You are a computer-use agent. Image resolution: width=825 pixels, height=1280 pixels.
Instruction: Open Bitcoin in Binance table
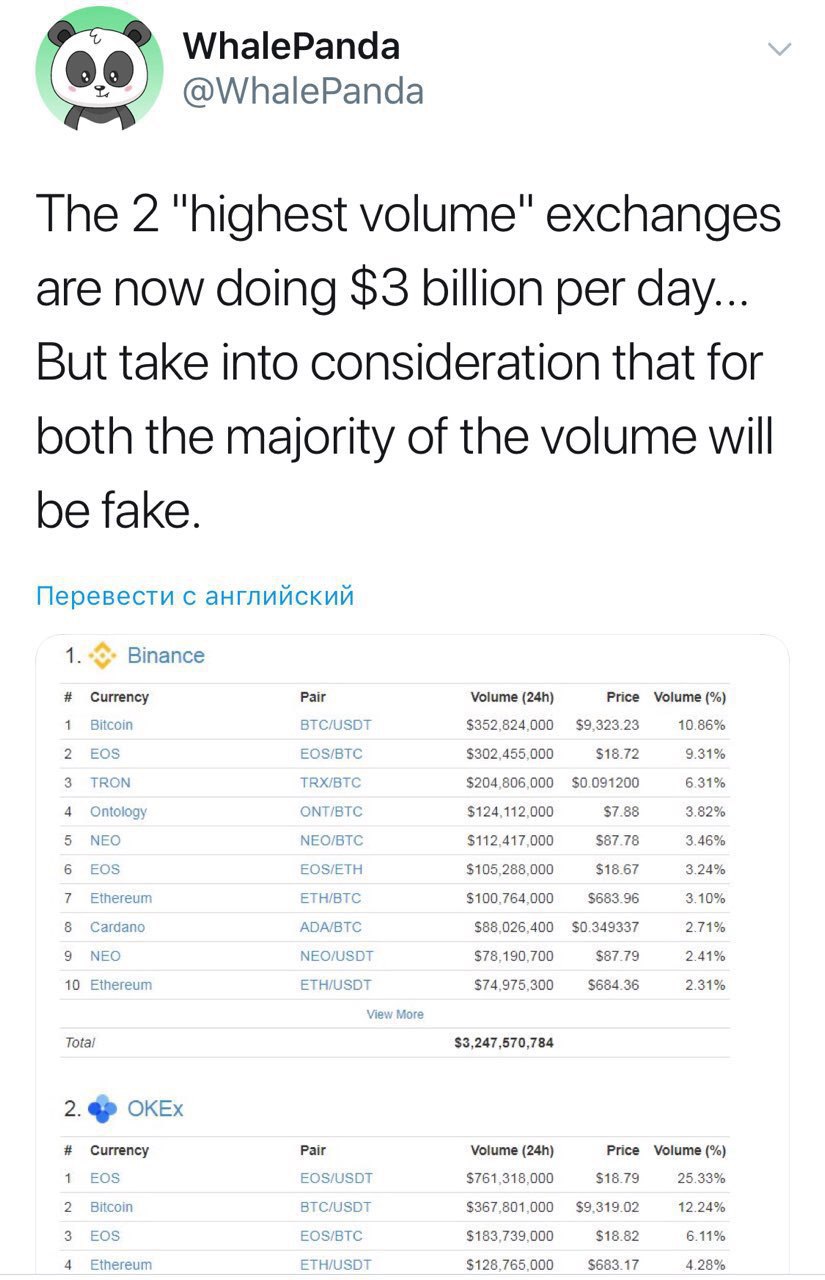tap(111, 725)
